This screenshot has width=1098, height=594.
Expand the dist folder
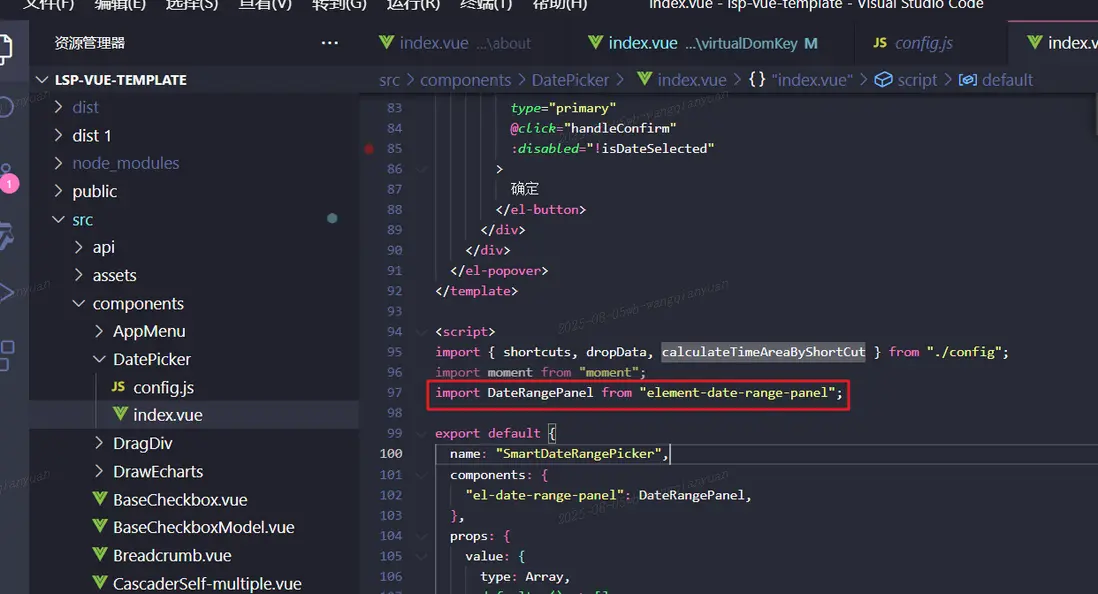click(x=59, y=107)
